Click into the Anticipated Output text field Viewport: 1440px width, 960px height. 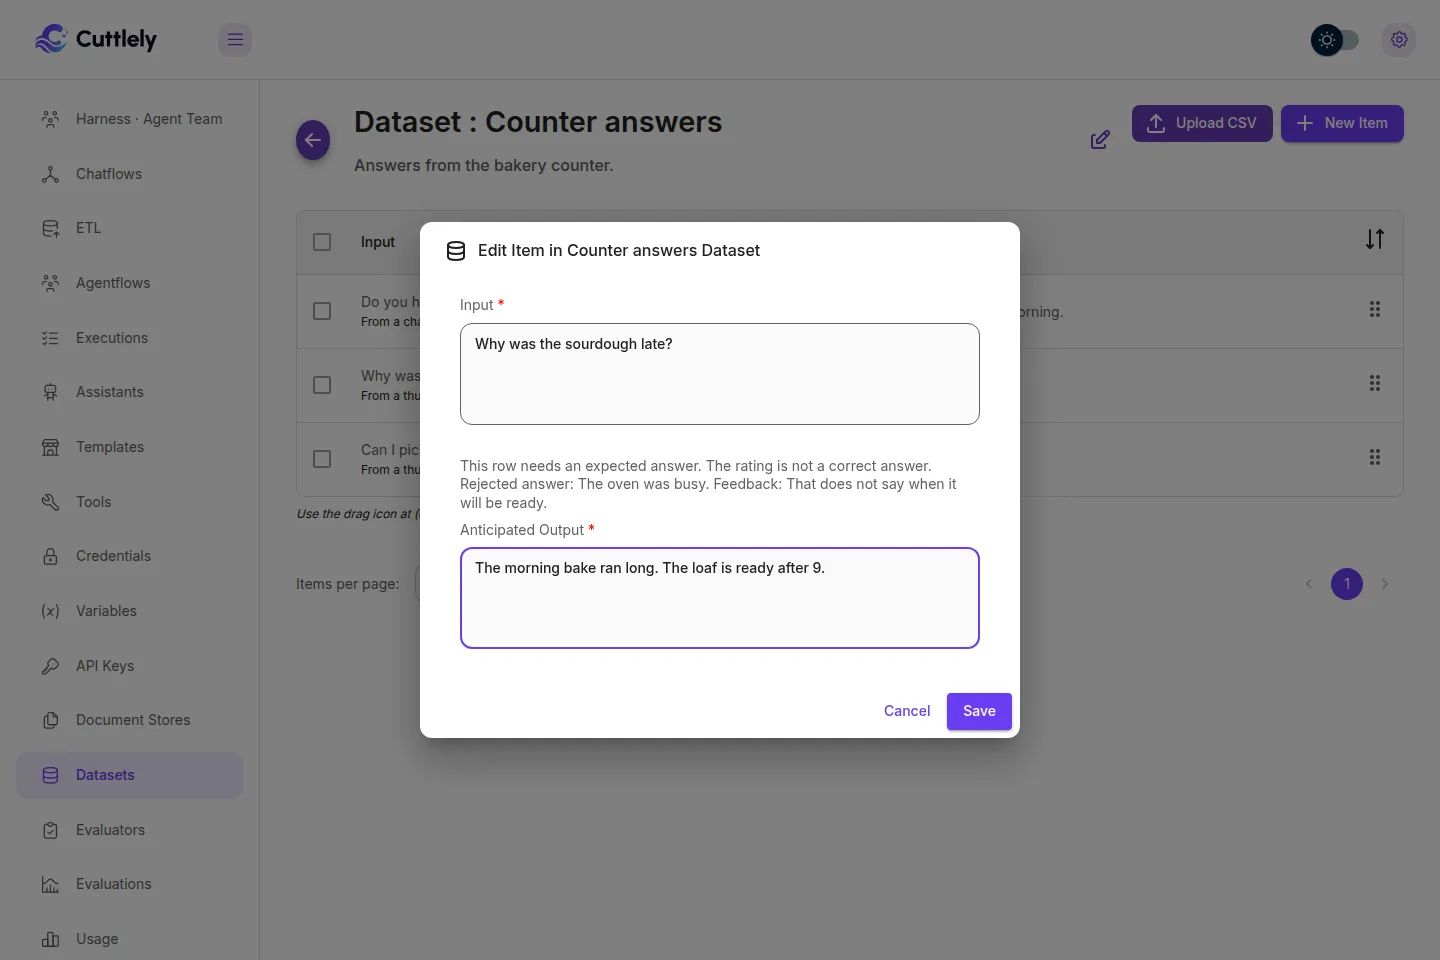pos(720,598)
